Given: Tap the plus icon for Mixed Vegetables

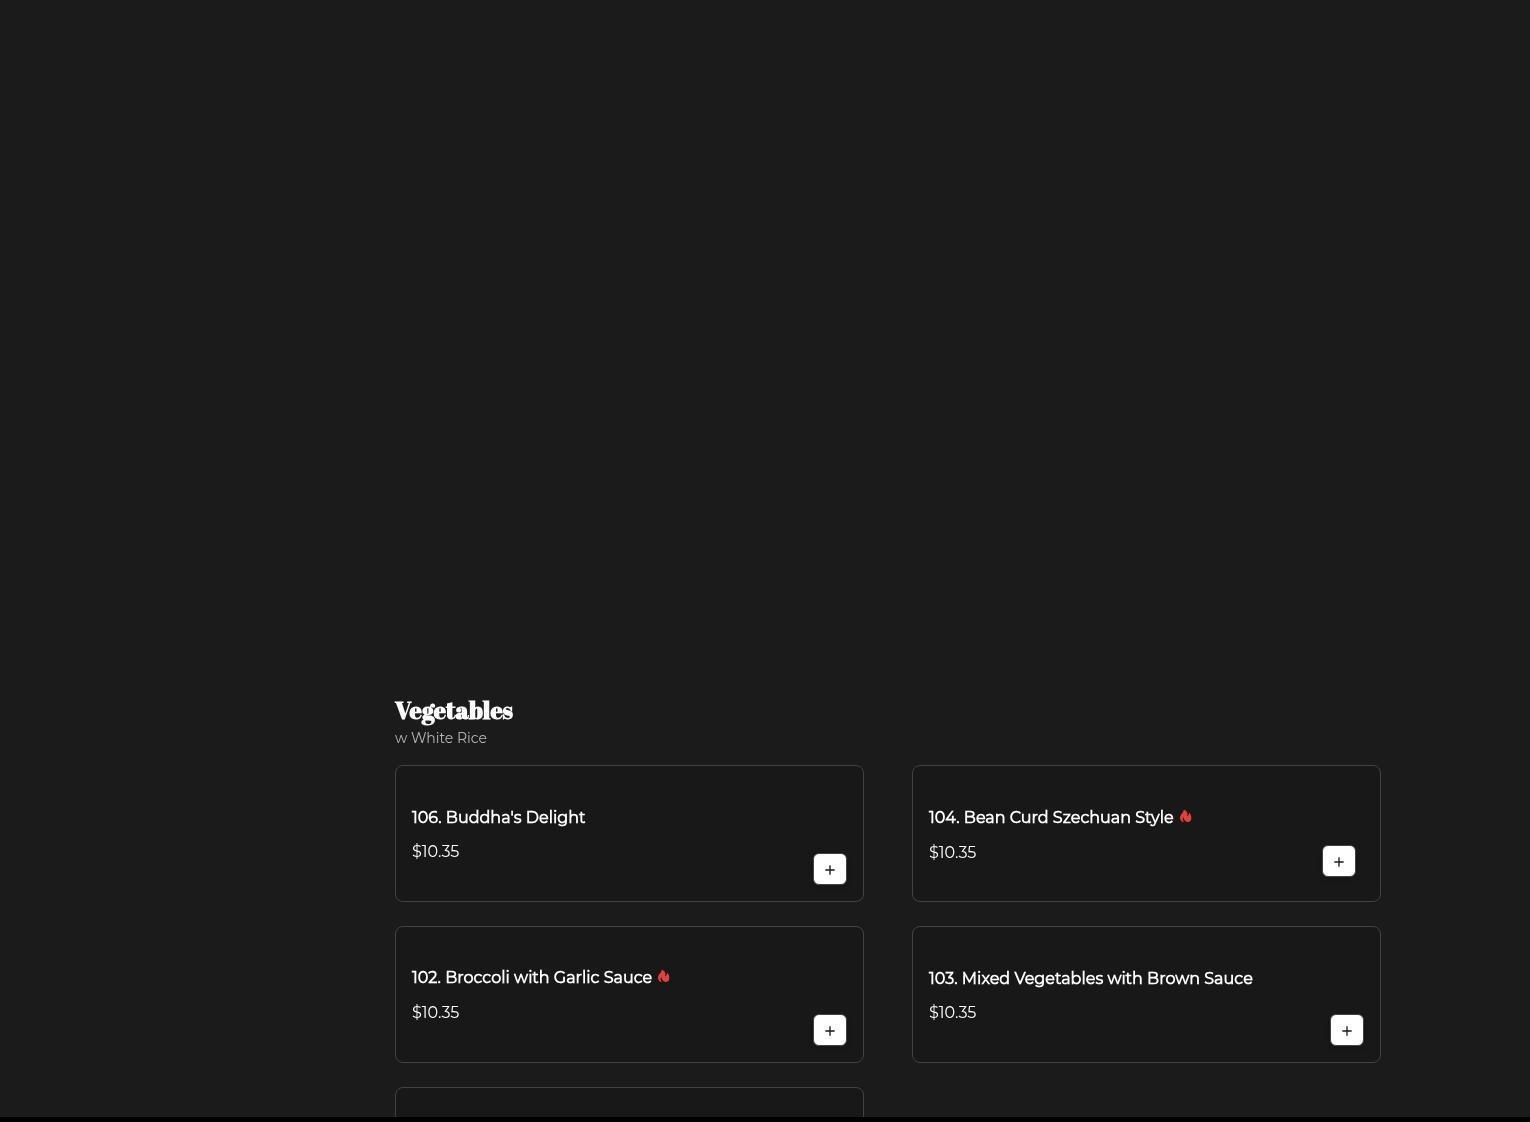Looking at the screenshot, I should 1346,1030.
